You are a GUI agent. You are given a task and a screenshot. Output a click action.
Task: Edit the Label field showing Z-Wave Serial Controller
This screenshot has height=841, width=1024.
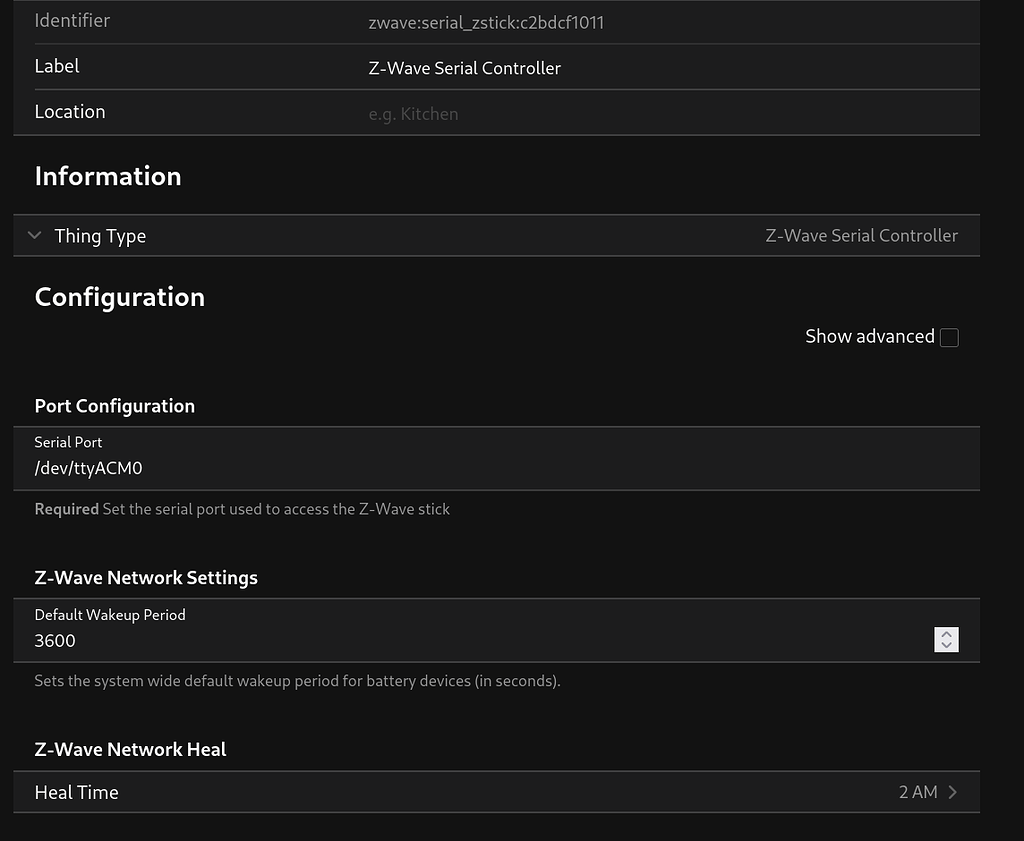coord(465,68)
